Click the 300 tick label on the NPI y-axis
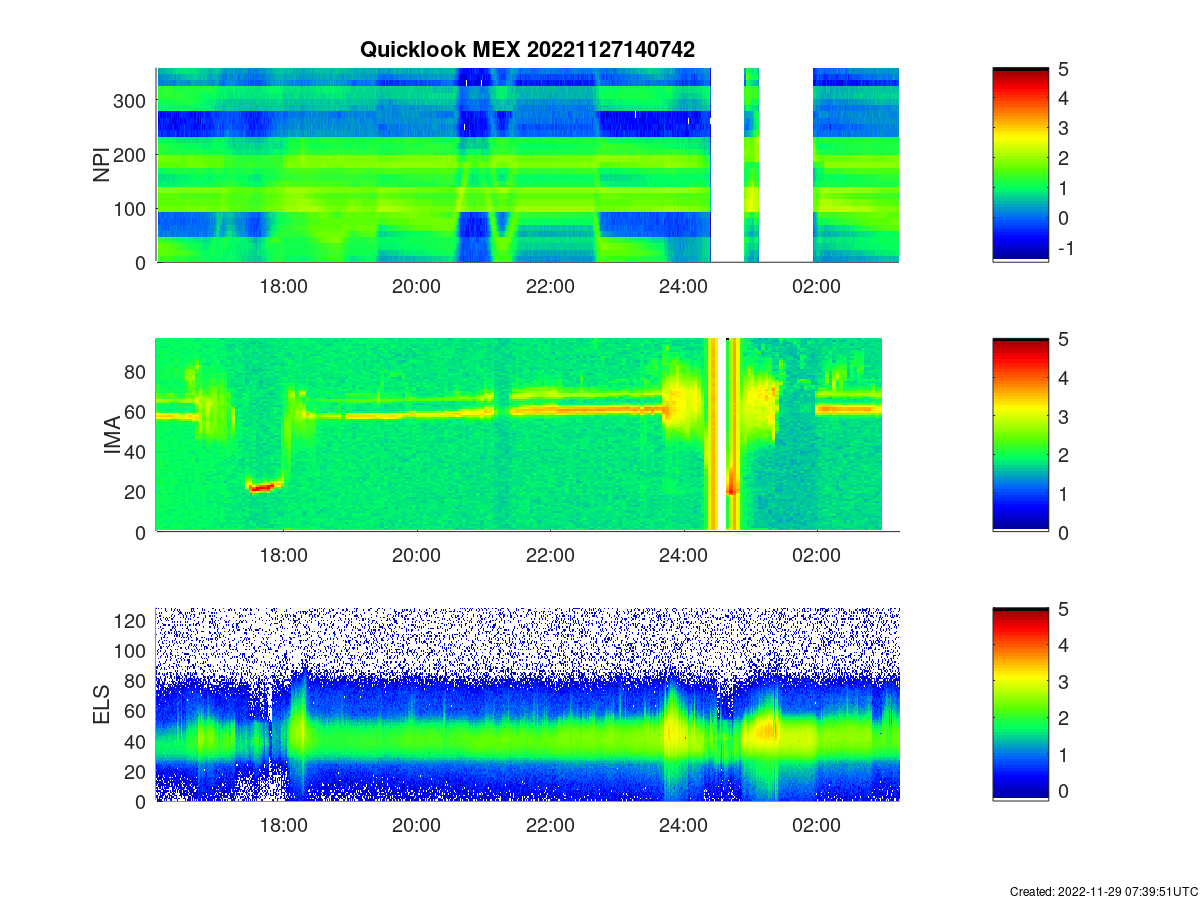The width and height of the screenshot is (1200, 900). tap(131, 100)
